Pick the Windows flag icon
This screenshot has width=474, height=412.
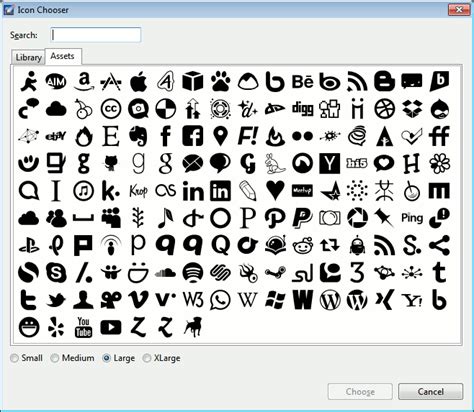pyautogui.click(x=275, y=300)
